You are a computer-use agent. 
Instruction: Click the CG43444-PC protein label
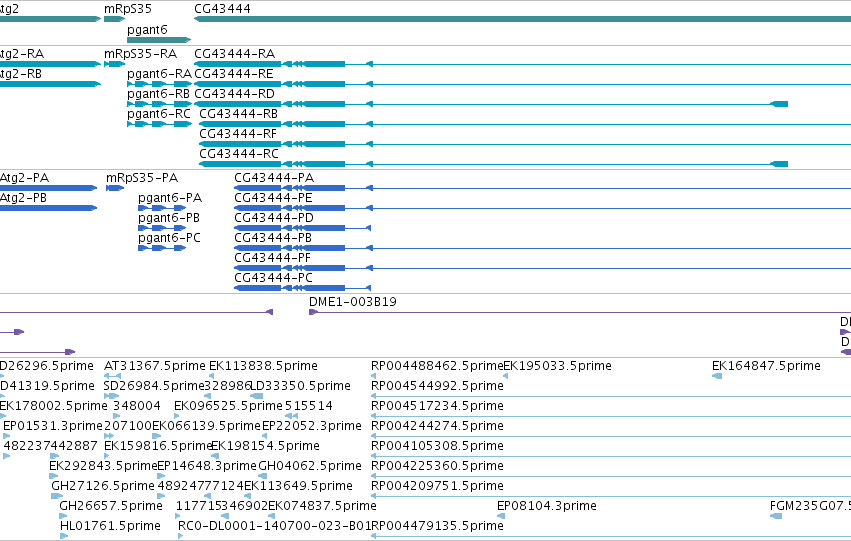coord(274,278)
